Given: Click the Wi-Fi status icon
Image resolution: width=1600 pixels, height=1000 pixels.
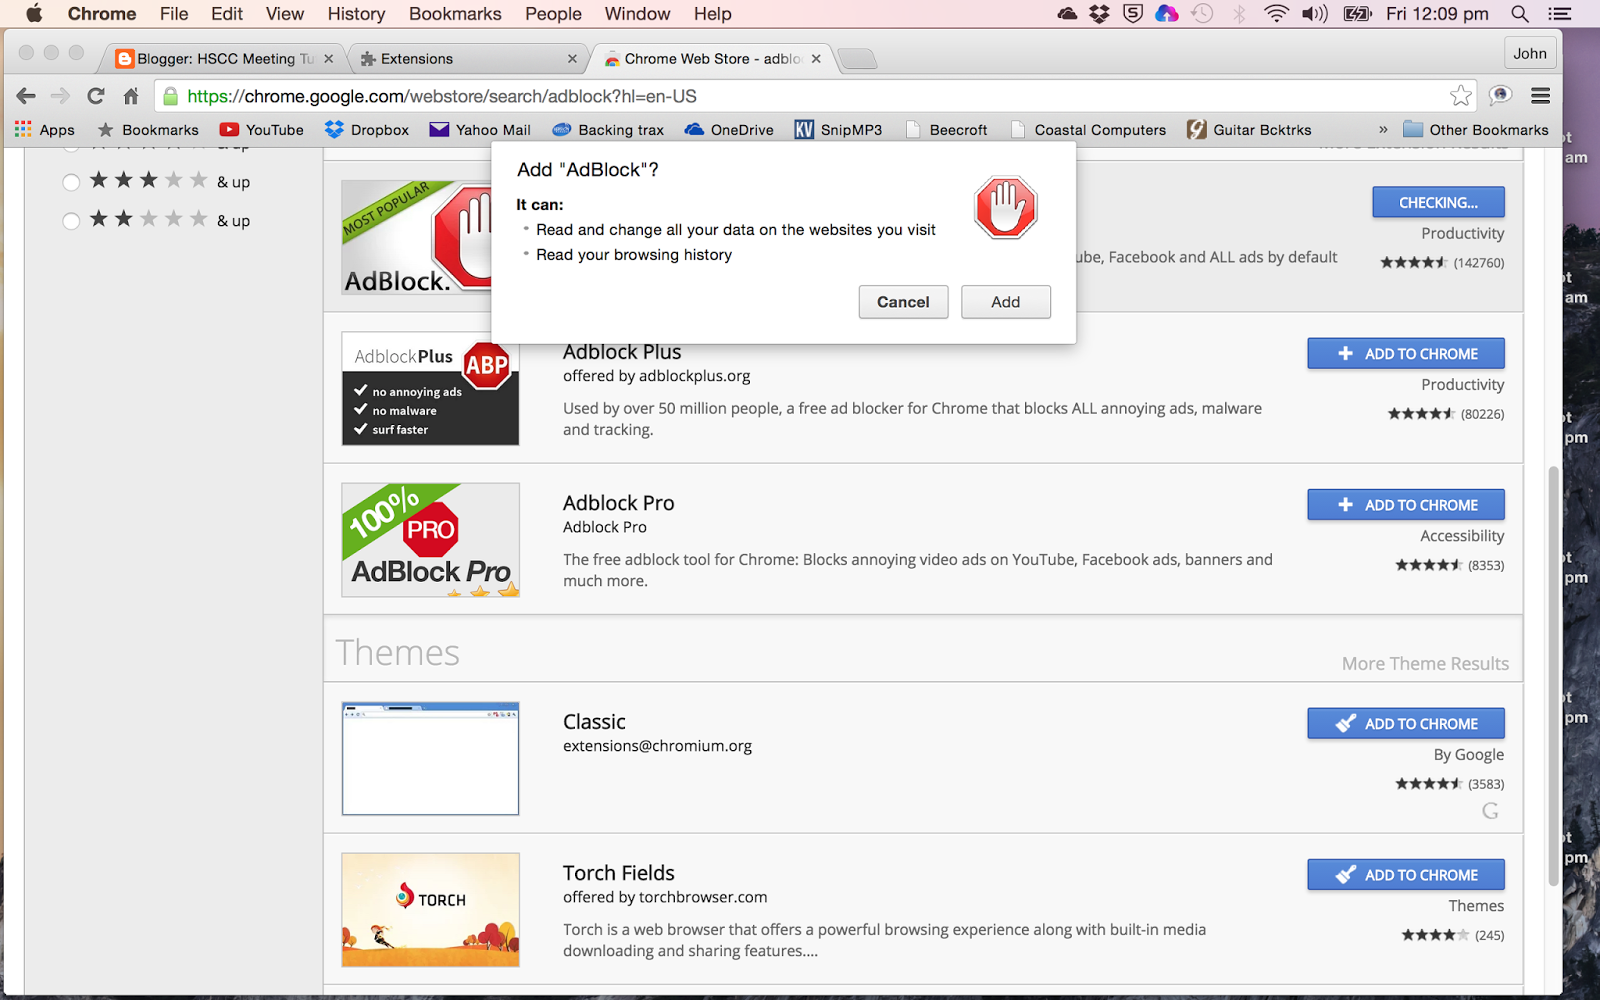Looking at the screenshot, I should pyautogui.click(x=1276, y=14).
